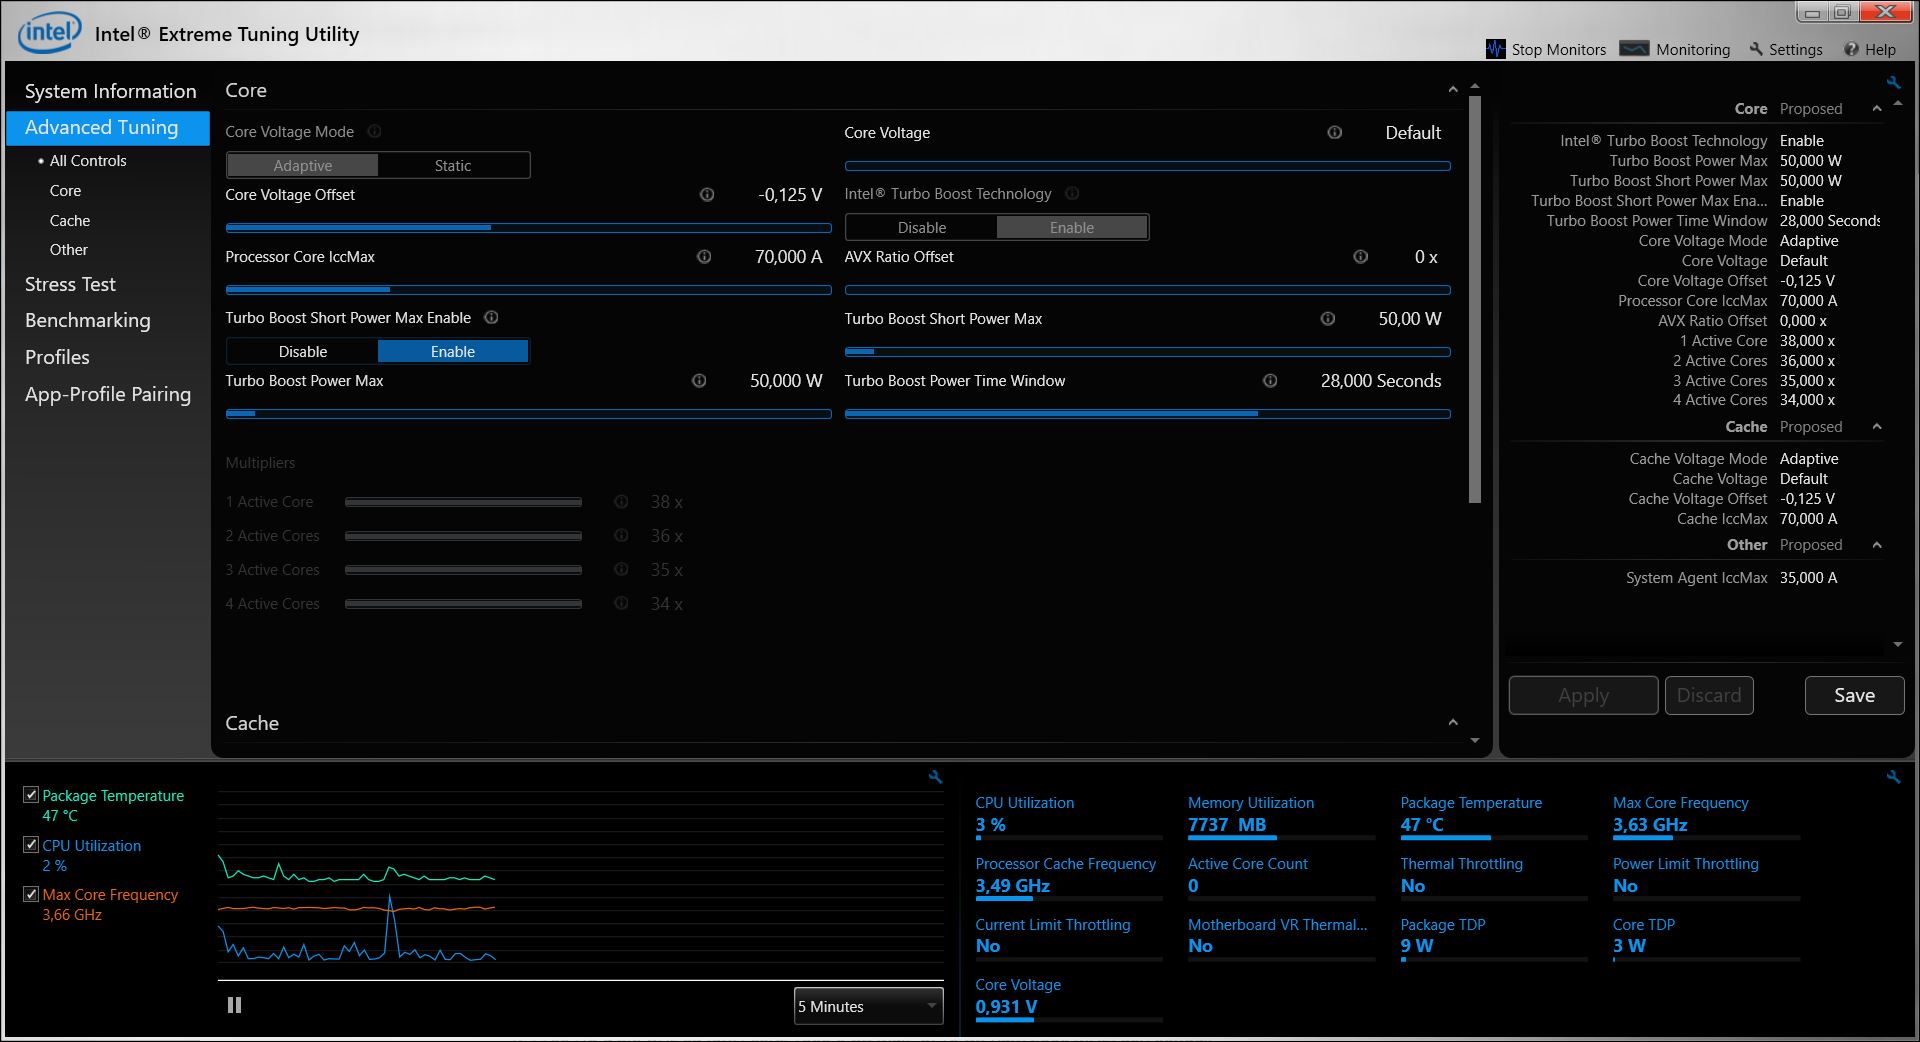The width and height of the screenshot is (1920, 1042).
Task: Show info for 1 Active Core multiplier
Action: click(621, 502)
